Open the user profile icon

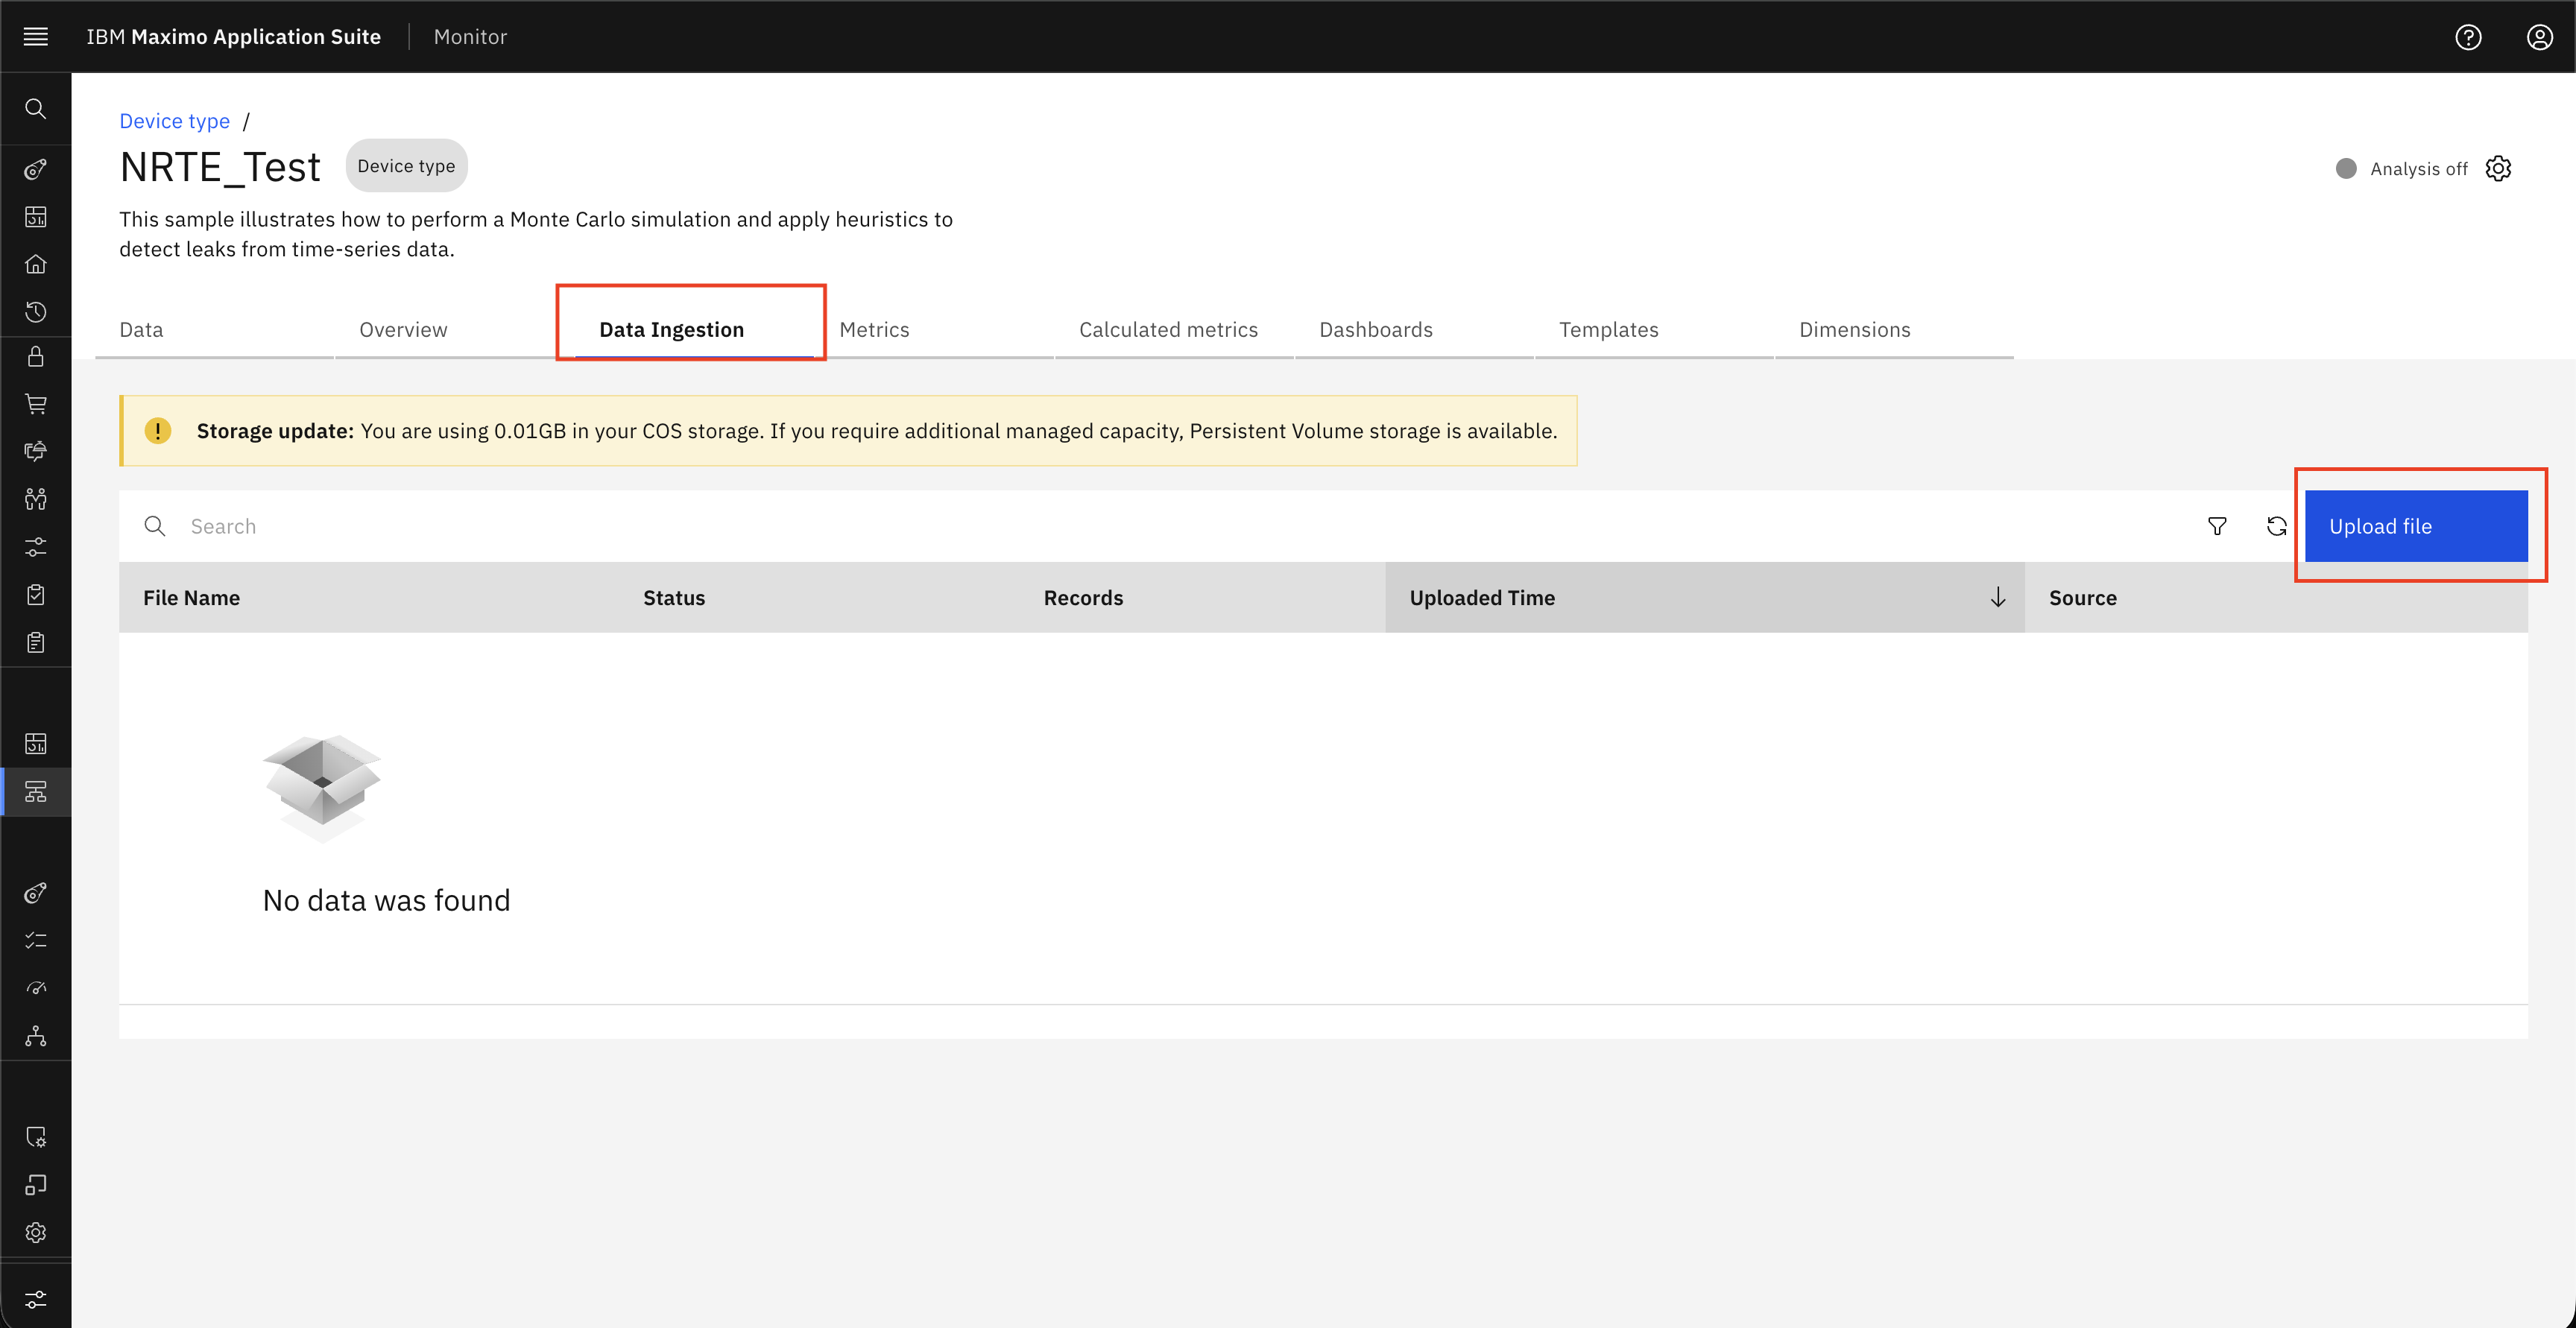coord(2539,37)
